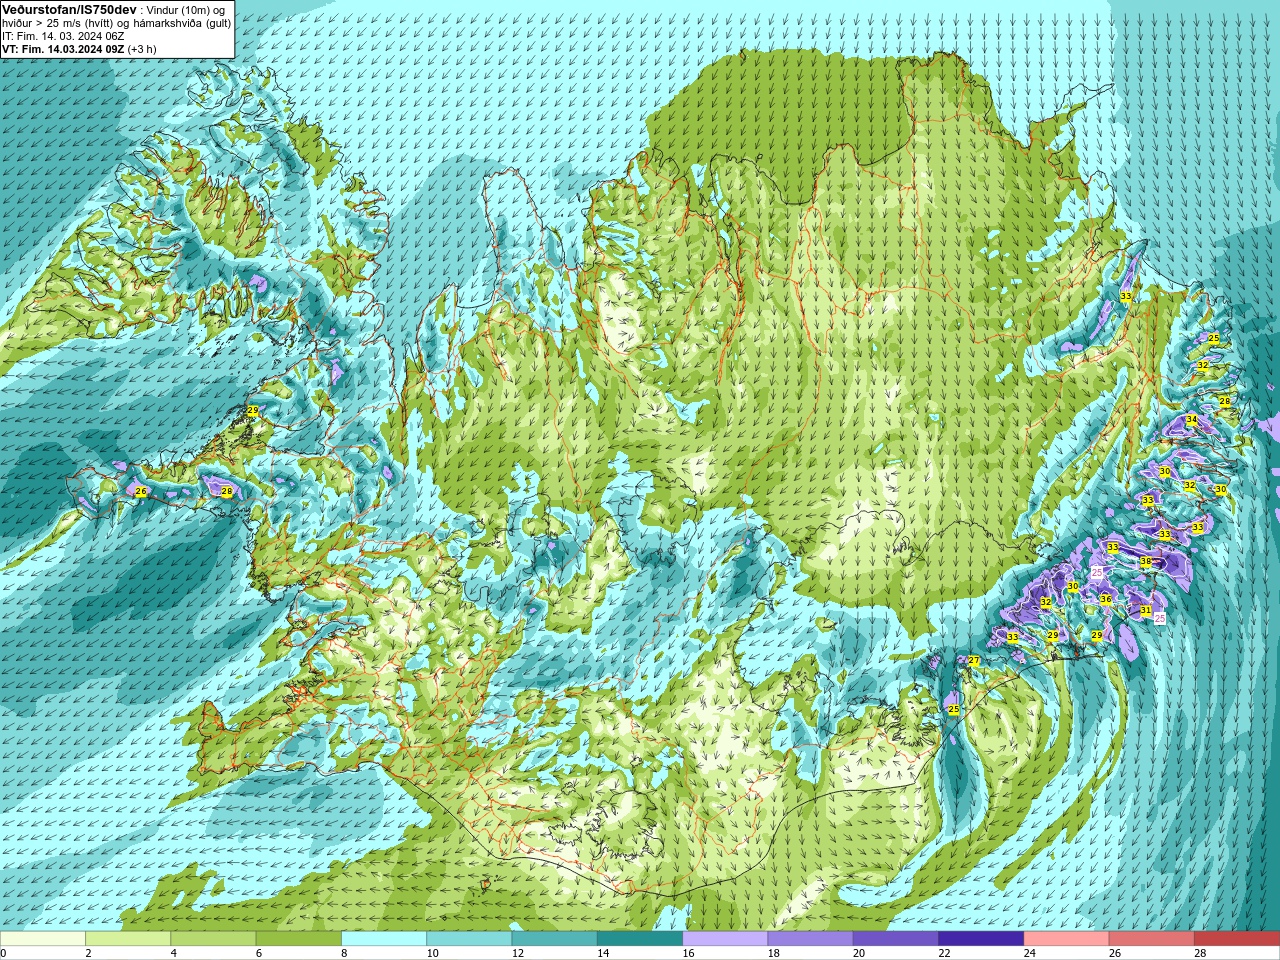Click the legend swatch between 10 and 12
The image size is (1280, 960).
[x=469, y=939]
